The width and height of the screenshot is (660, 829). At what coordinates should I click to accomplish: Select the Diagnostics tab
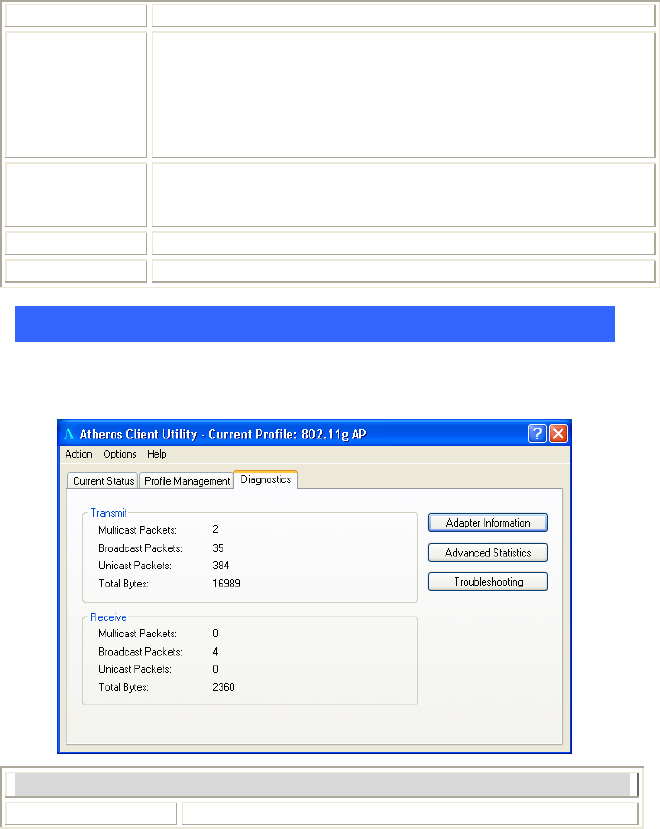[x=265, y=480]
